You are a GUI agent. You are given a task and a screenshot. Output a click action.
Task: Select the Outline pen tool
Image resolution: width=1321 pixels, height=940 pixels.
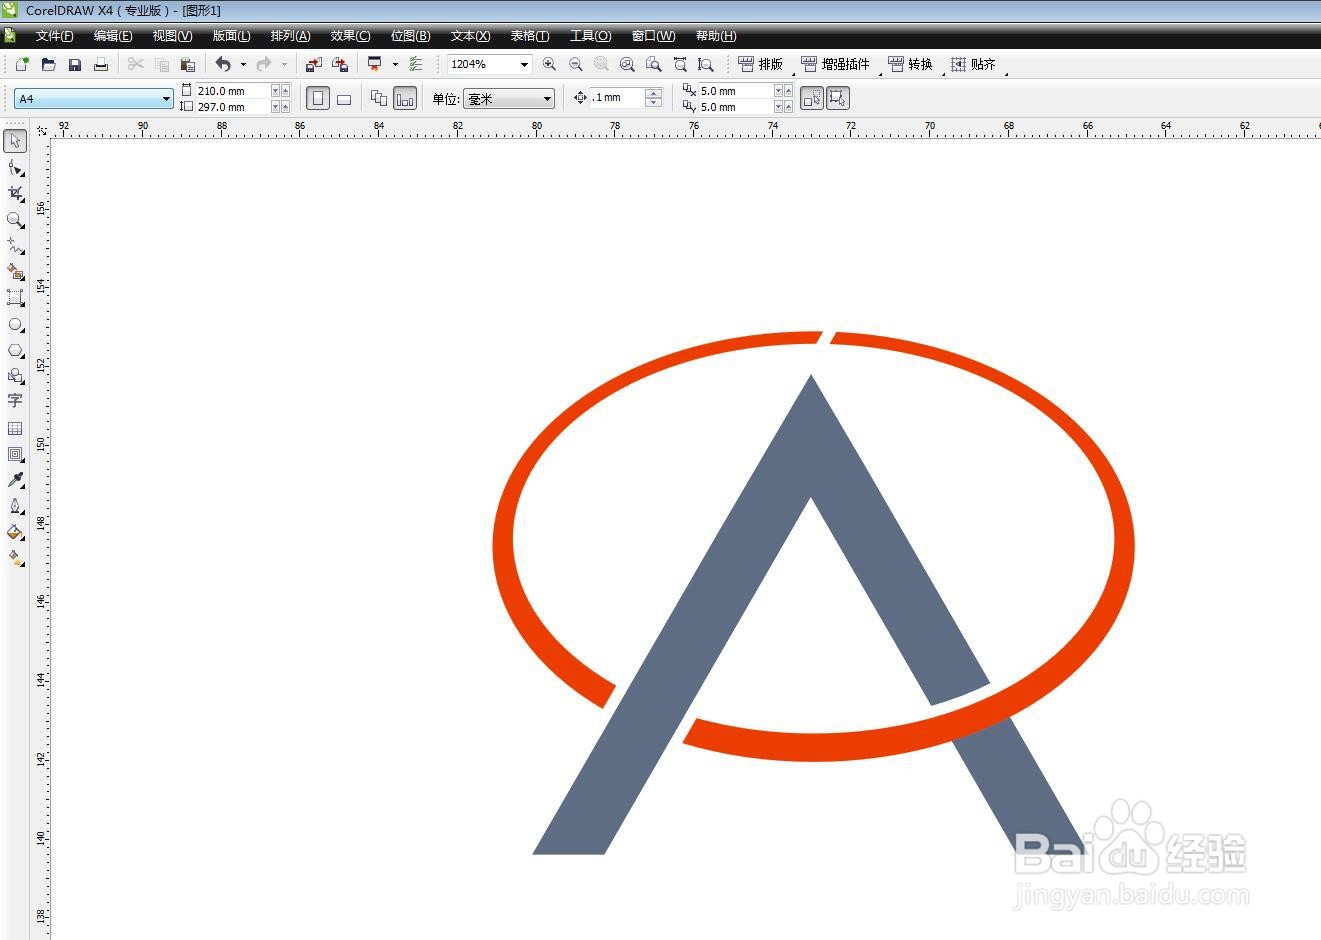coord(15,506)
